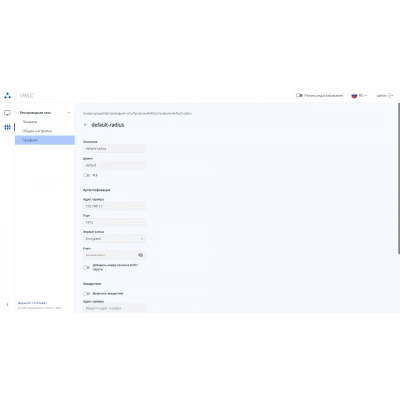The image size is (400, 400).
Task: Select the general settings sidebar item
Action: click(37, 131)
